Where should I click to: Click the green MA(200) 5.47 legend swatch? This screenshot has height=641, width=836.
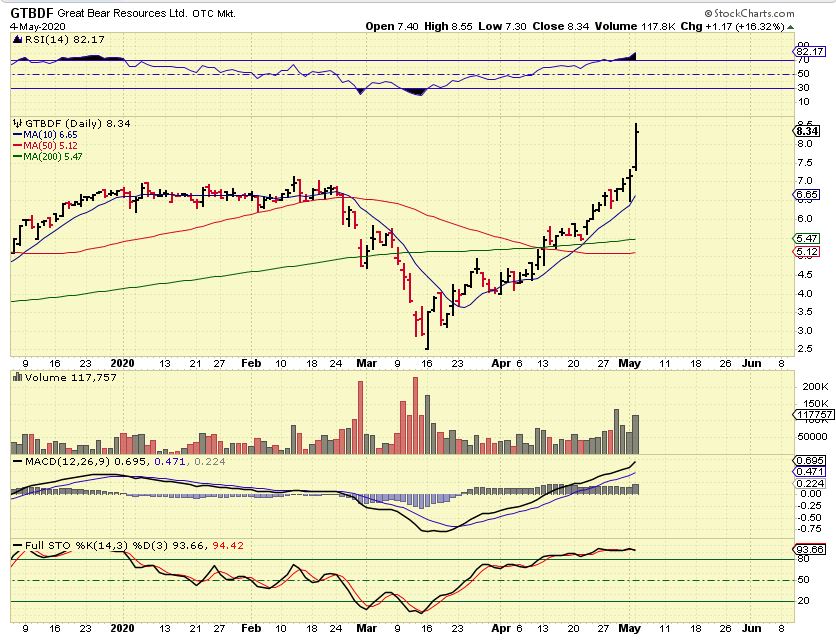point(18,156)
